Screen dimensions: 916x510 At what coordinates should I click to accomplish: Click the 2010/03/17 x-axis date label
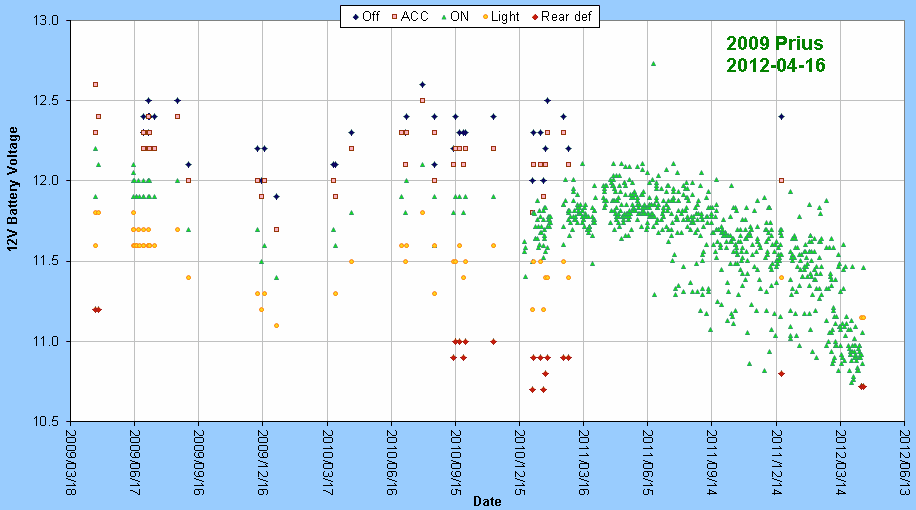(327, 463)
